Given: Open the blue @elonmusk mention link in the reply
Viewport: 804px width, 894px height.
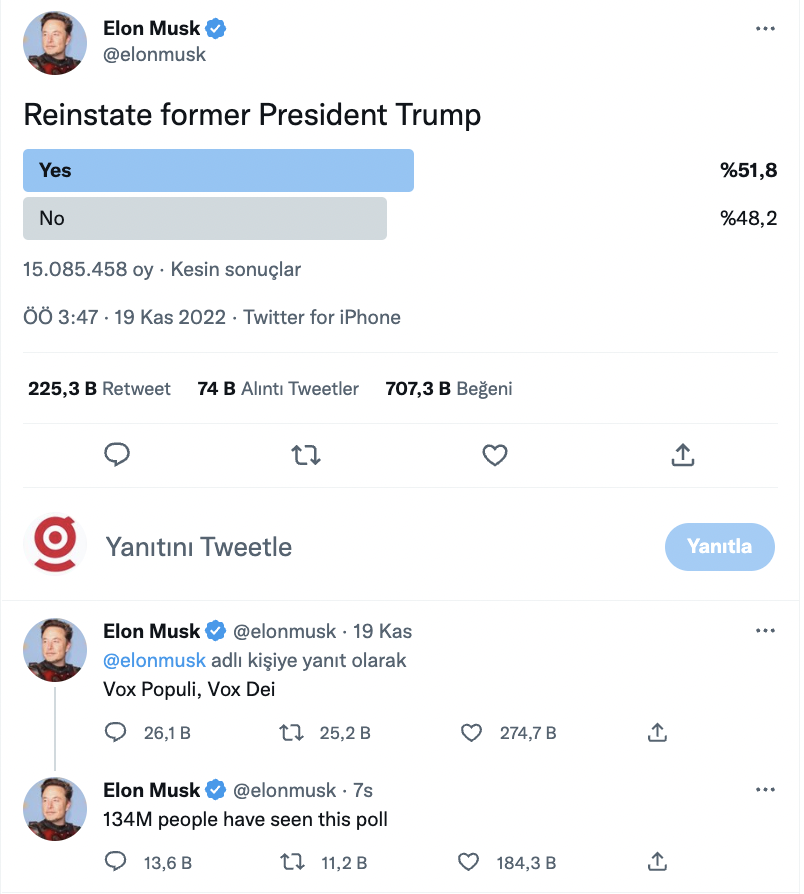Looking at the screenshot, I should [154, 660].
